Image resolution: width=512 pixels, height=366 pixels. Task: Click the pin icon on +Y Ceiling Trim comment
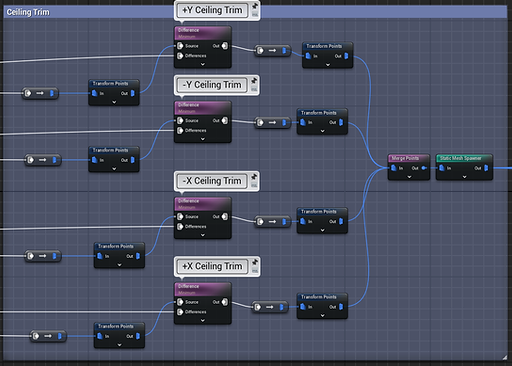click(x=255, y=6)
